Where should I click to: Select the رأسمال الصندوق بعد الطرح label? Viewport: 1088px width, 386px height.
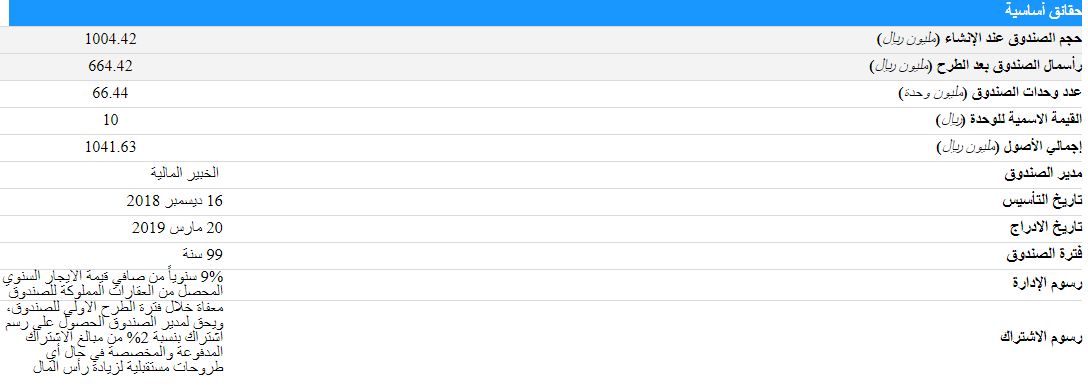click(975, 67)
